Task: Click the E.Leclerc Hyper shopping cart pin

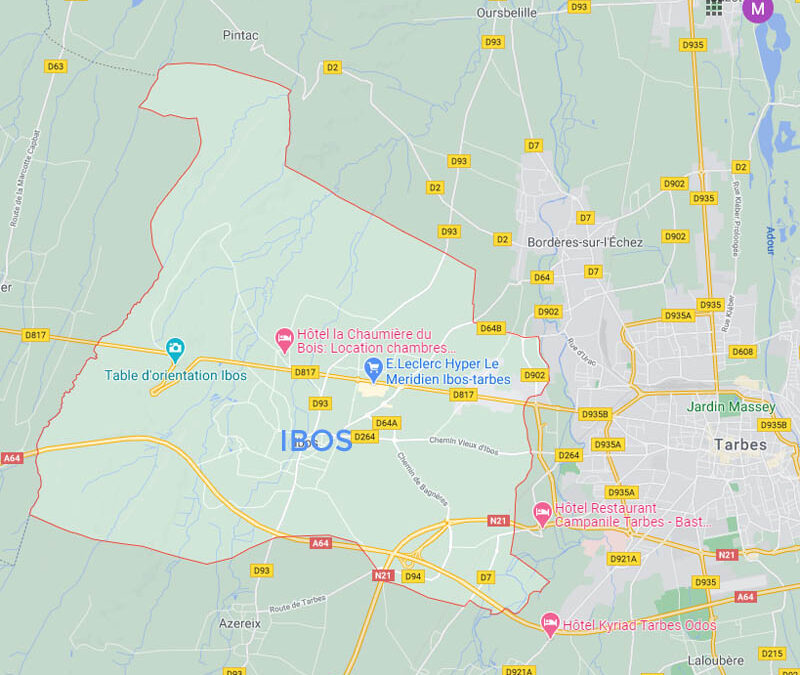Action: 373,370
